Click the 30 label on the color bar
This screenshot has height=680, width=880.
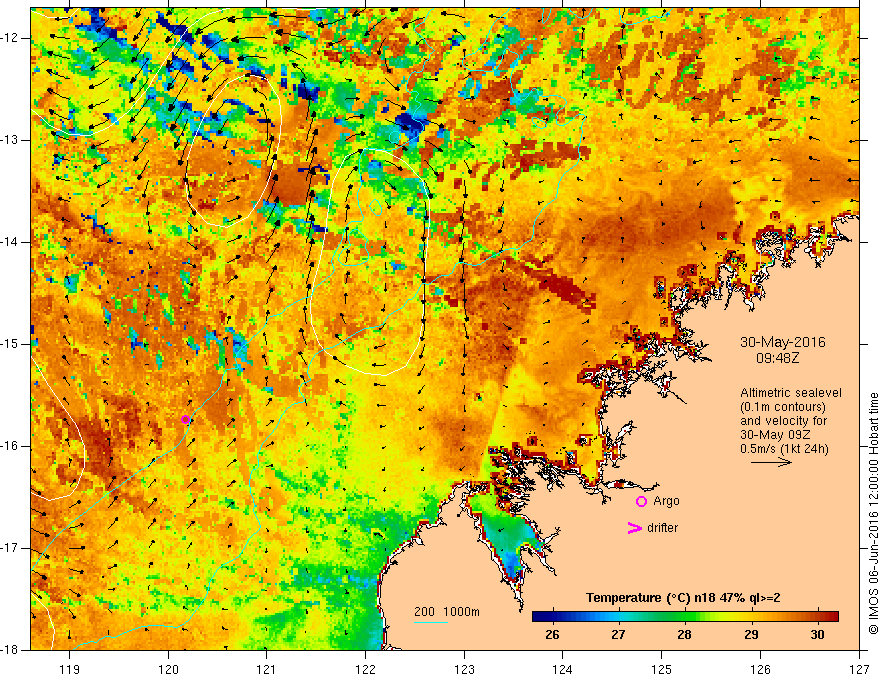point(817,635)
